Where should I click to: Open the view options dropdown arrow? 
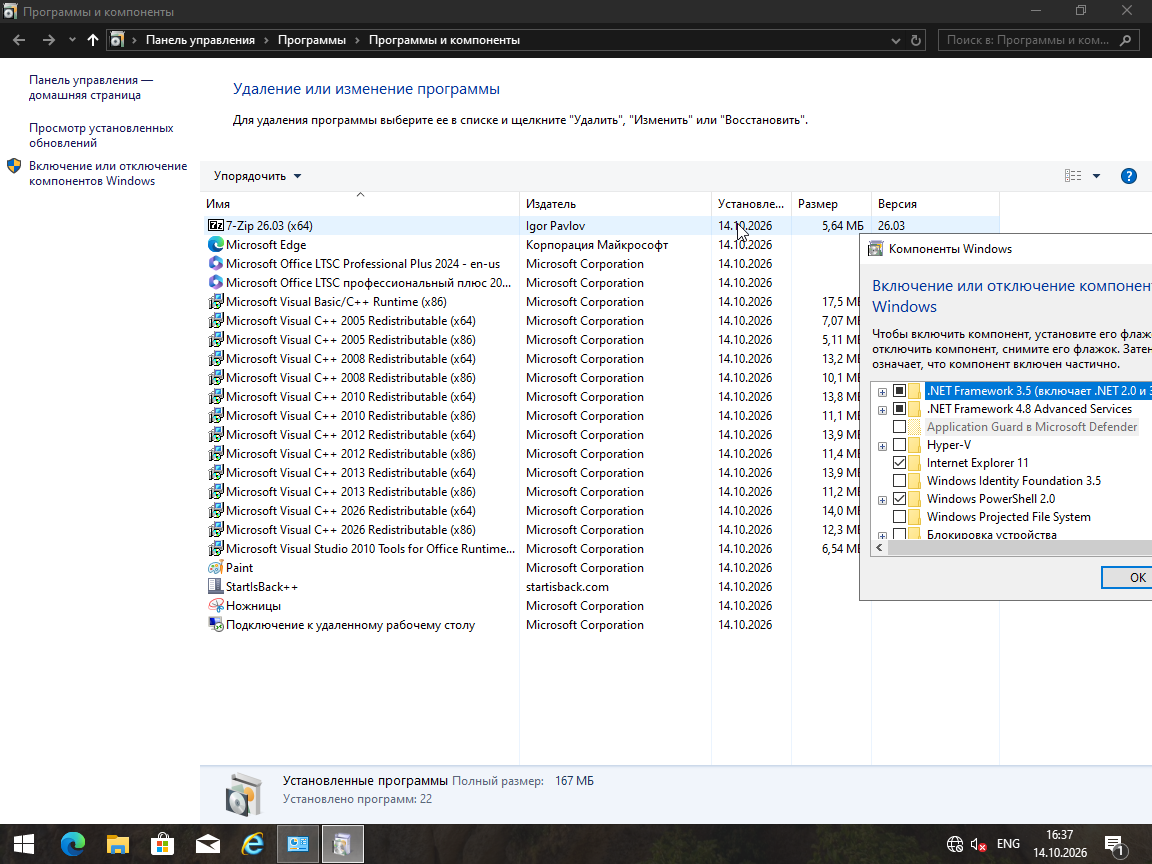coord(1096,176)
